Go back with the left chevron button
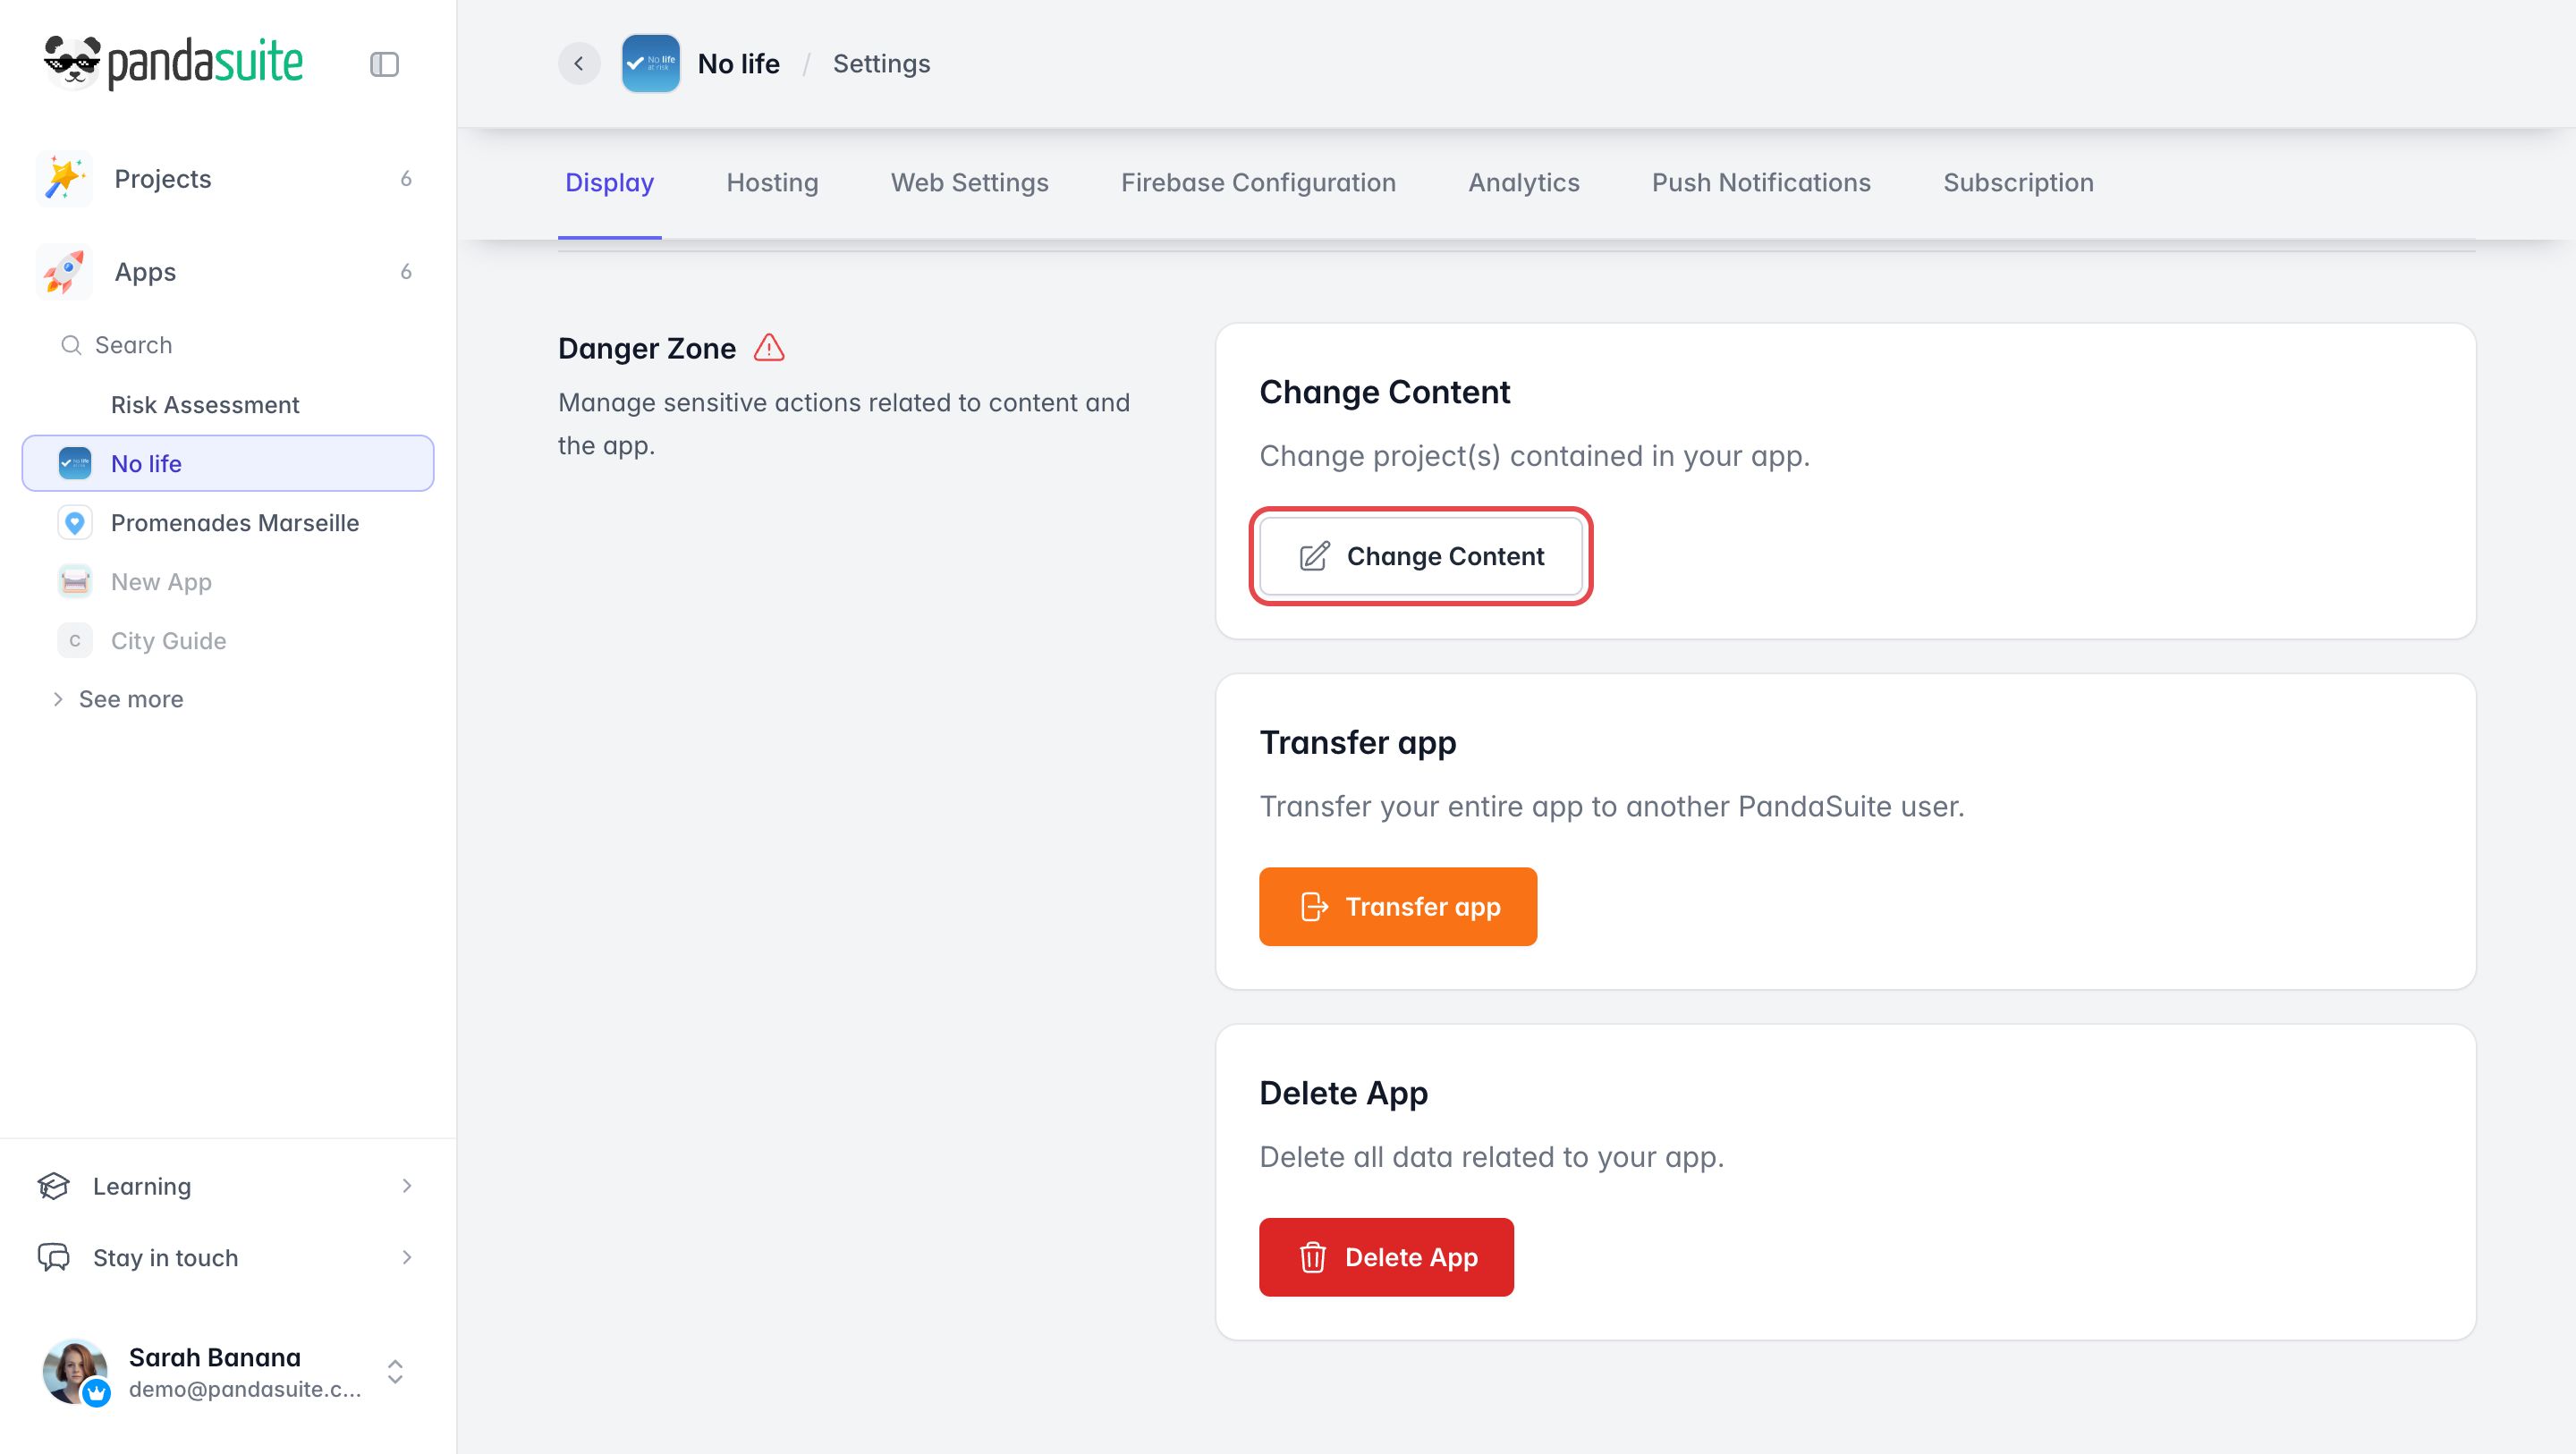The height and width of the screenshot is (1454, 2576). pyautogui.click(x=579, y=63)
